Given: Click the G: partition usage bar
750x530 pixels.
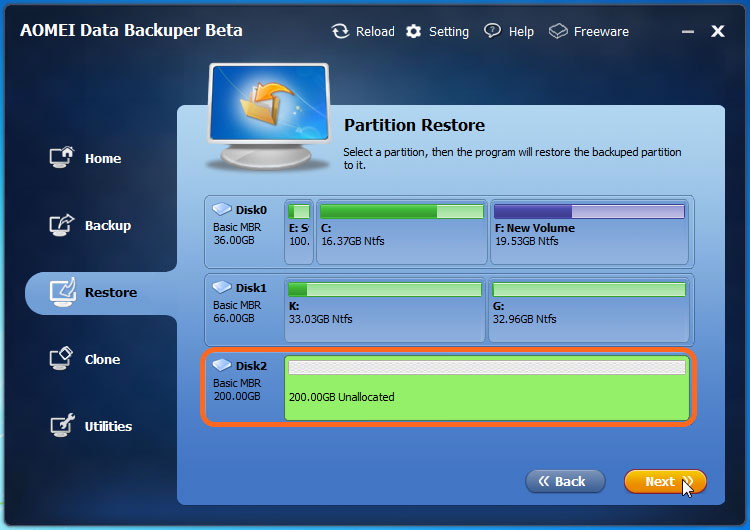Looking at the screenshot, I should pos(589,289).
